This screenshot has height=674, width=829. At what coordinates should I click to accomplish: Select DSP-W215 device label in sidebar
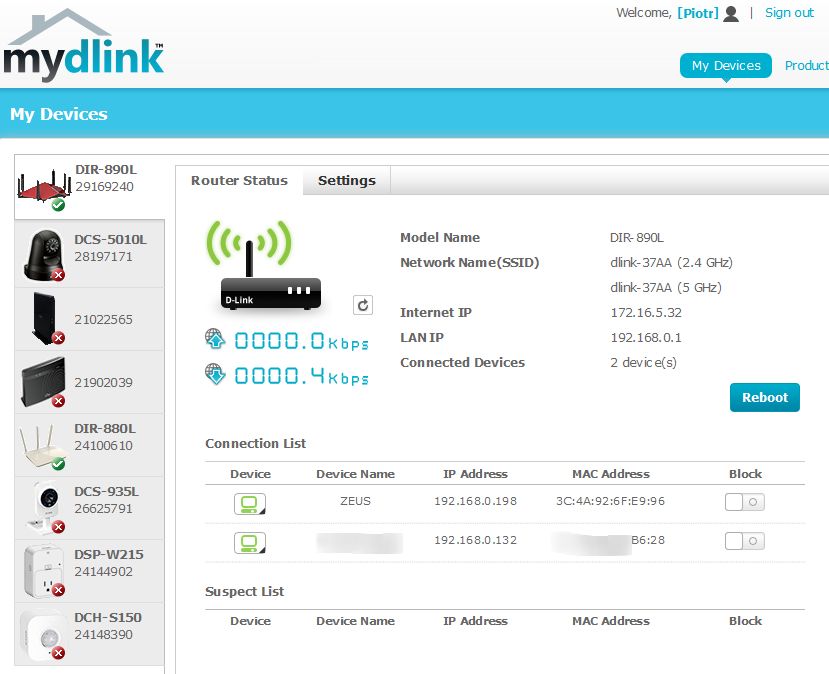(x=108, y=555)
